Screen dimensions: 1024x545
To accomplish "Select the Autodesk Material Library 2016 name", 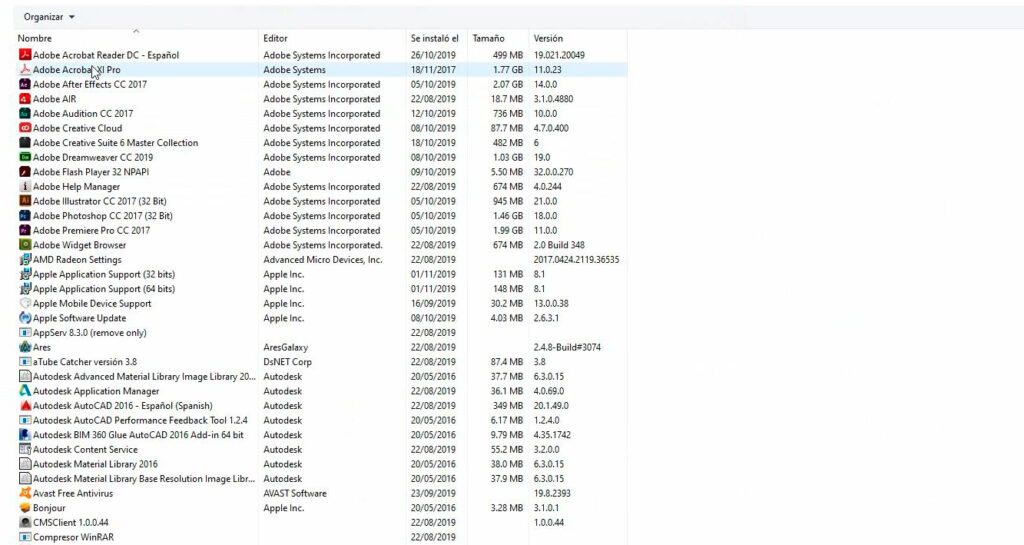I will point(95,464).
